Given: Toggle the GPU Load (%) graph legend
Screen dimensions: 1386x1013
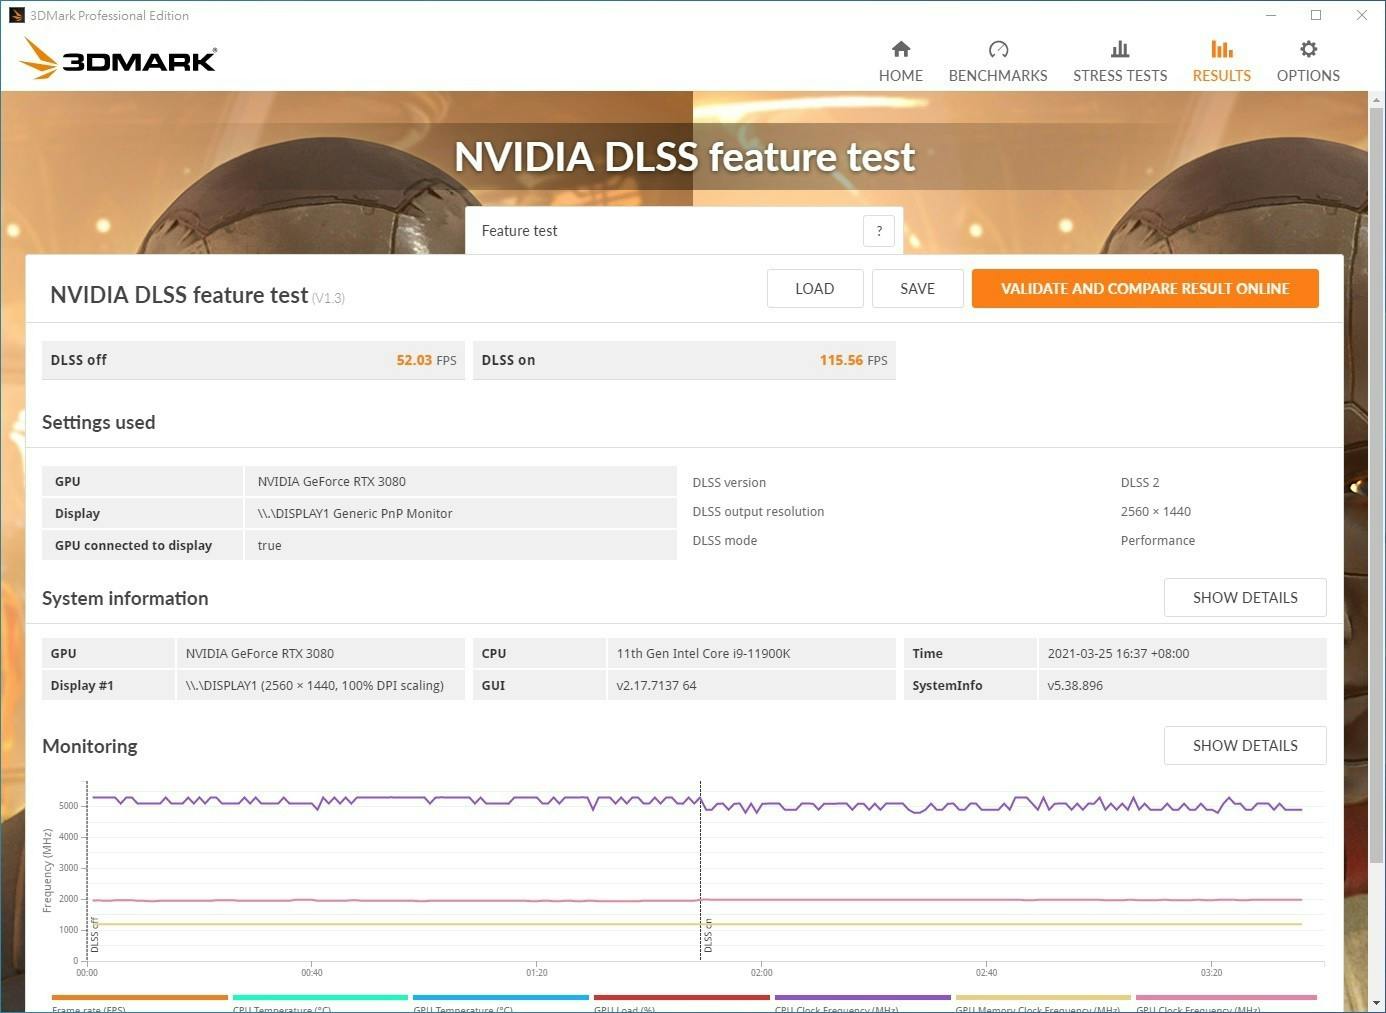Looking at the screenshot, I should (681, 1003).
